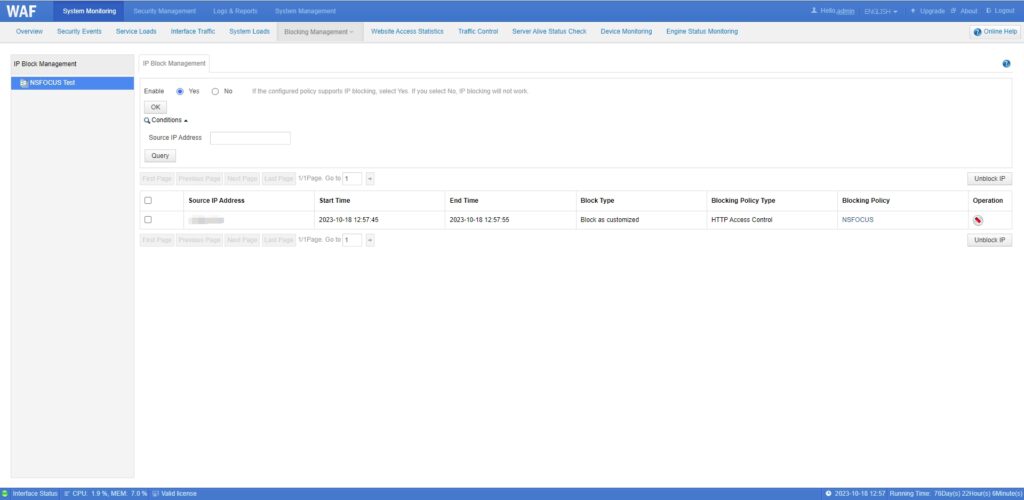Click the green Interface Status icon

pyautogui.click(x=5, y=493)
